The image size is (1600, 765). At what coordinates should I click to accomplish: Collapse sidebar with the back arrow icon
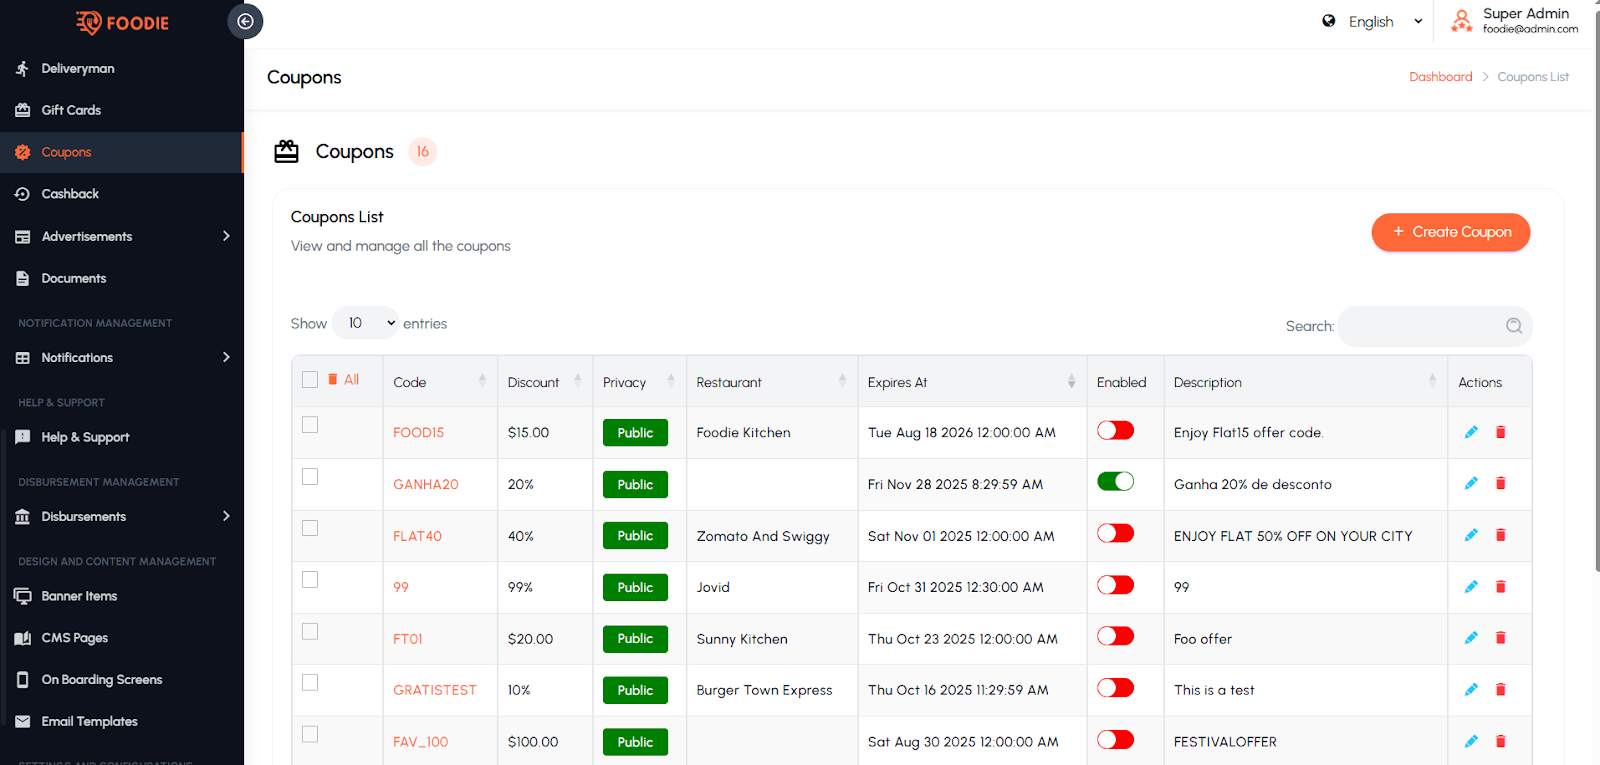point(245,21)
